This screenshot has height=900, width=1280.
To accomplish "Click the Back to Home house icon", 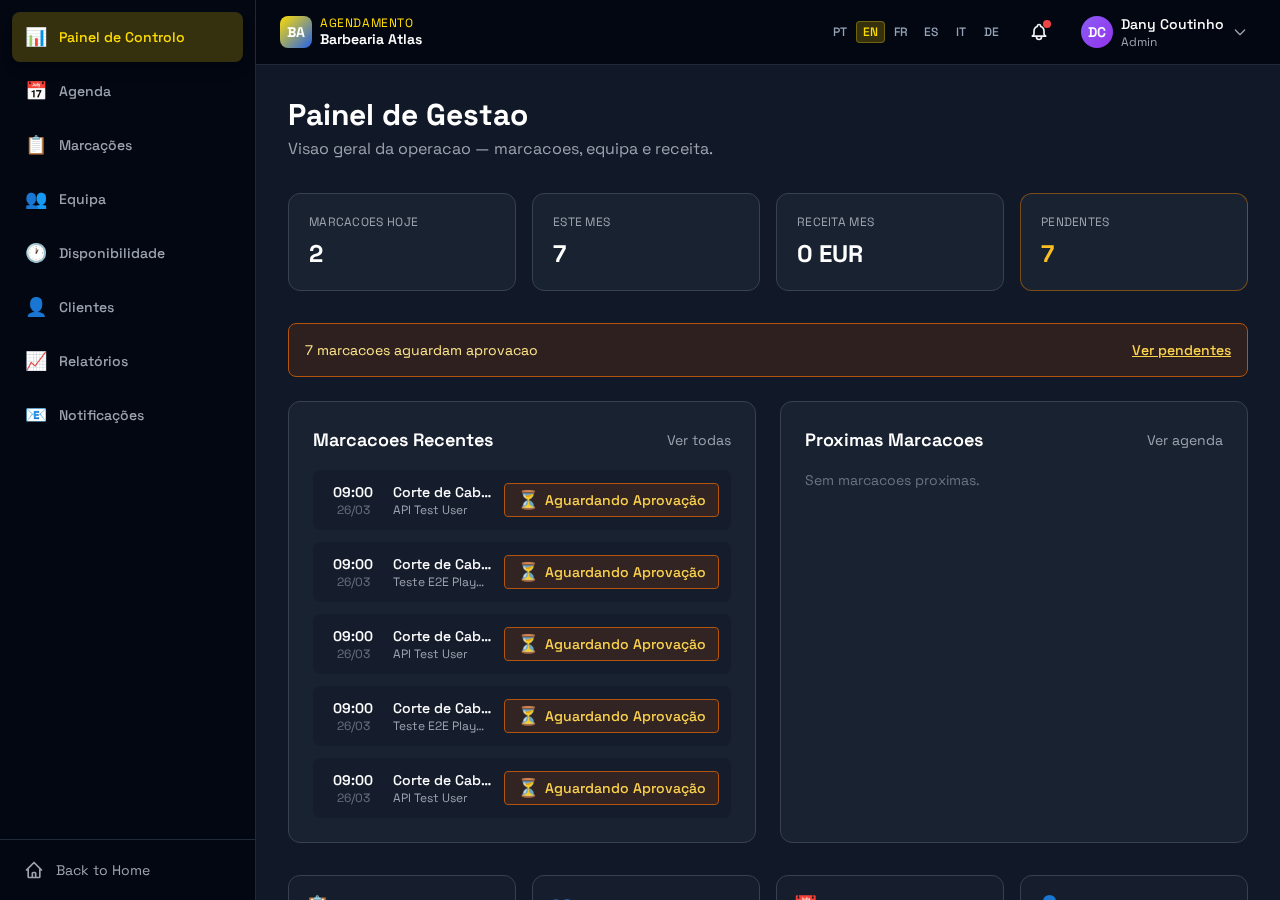I will pyautogui.click(x=34, y=870).
